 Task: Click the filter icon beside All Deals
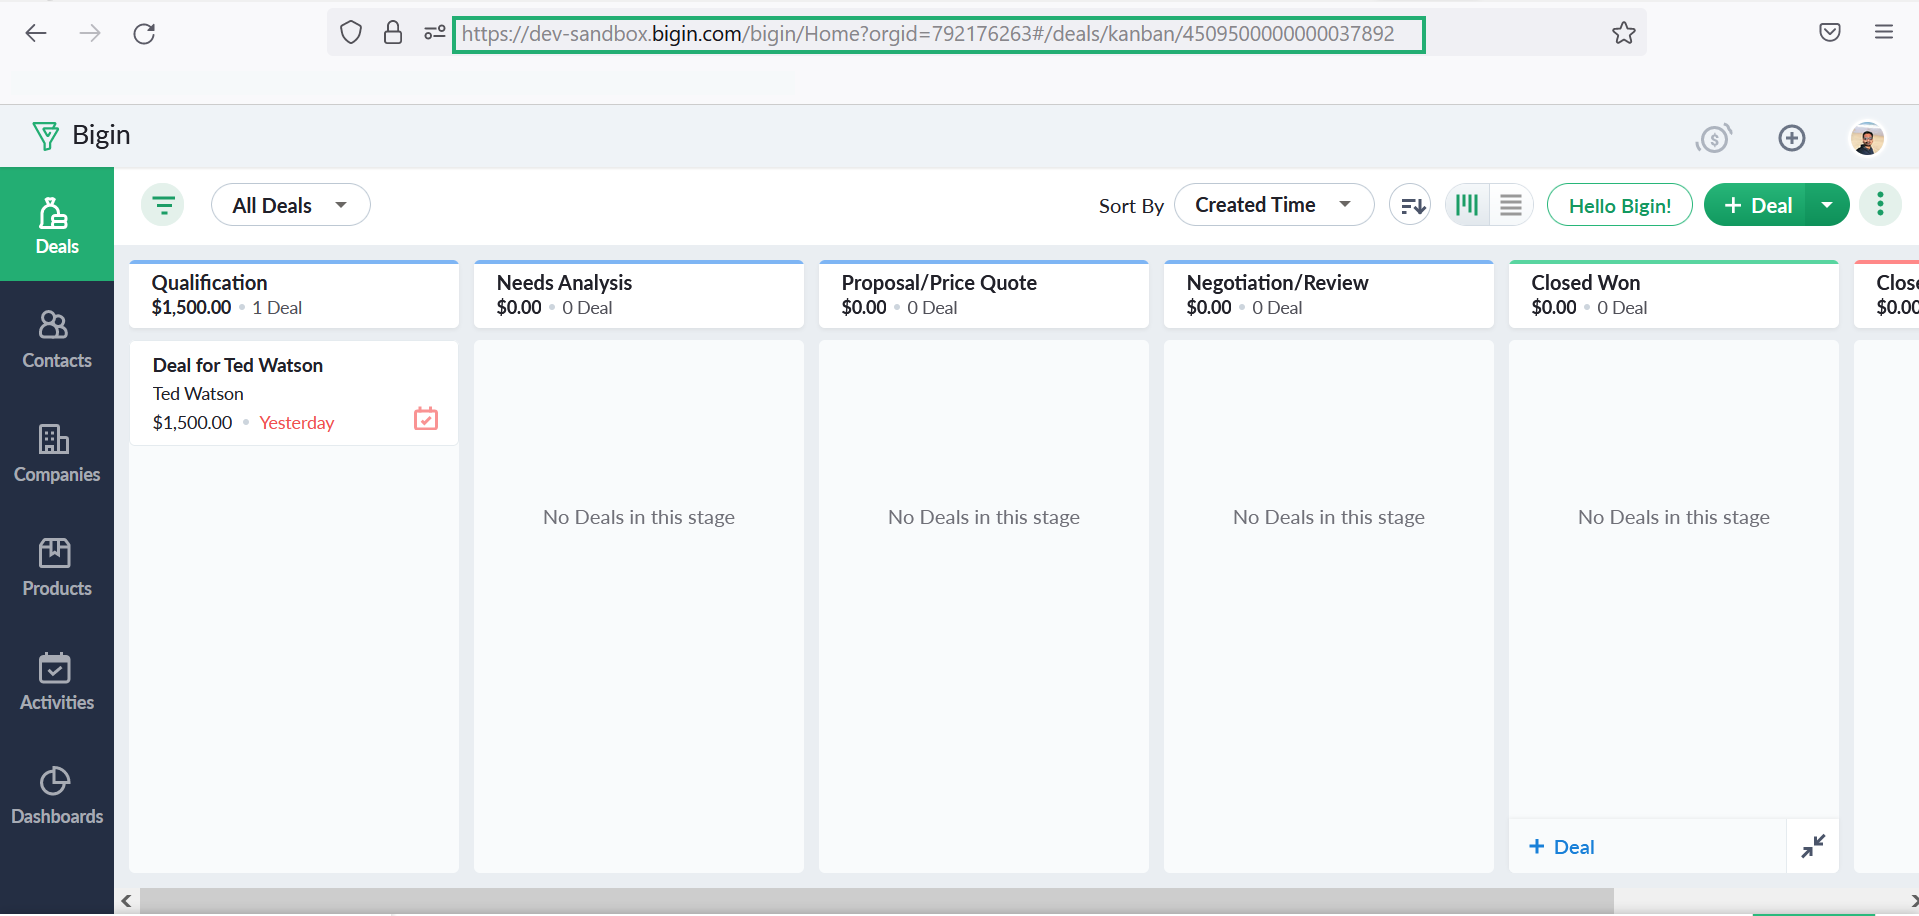(163, 205)
